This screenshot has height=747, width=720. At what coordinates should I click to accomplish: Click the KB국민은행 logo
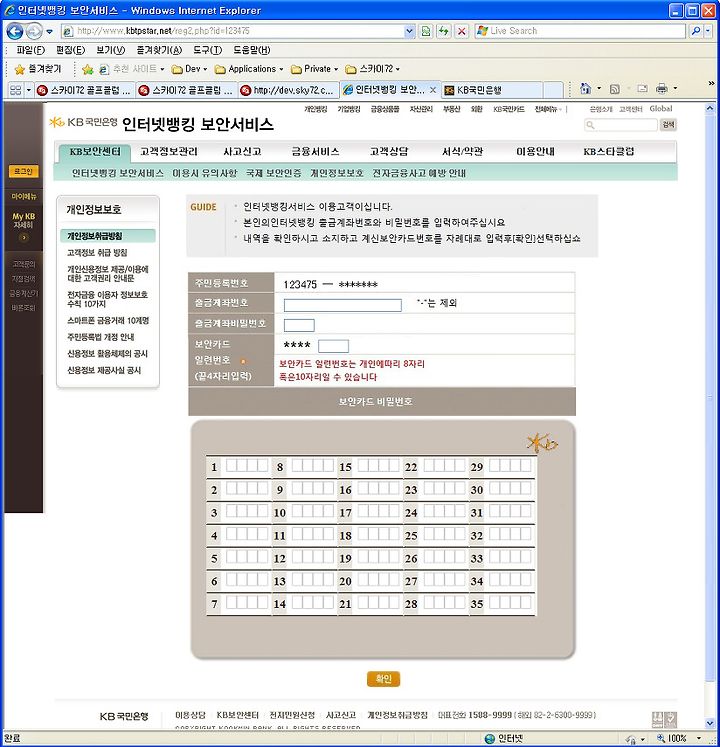[x=83, y=122]
